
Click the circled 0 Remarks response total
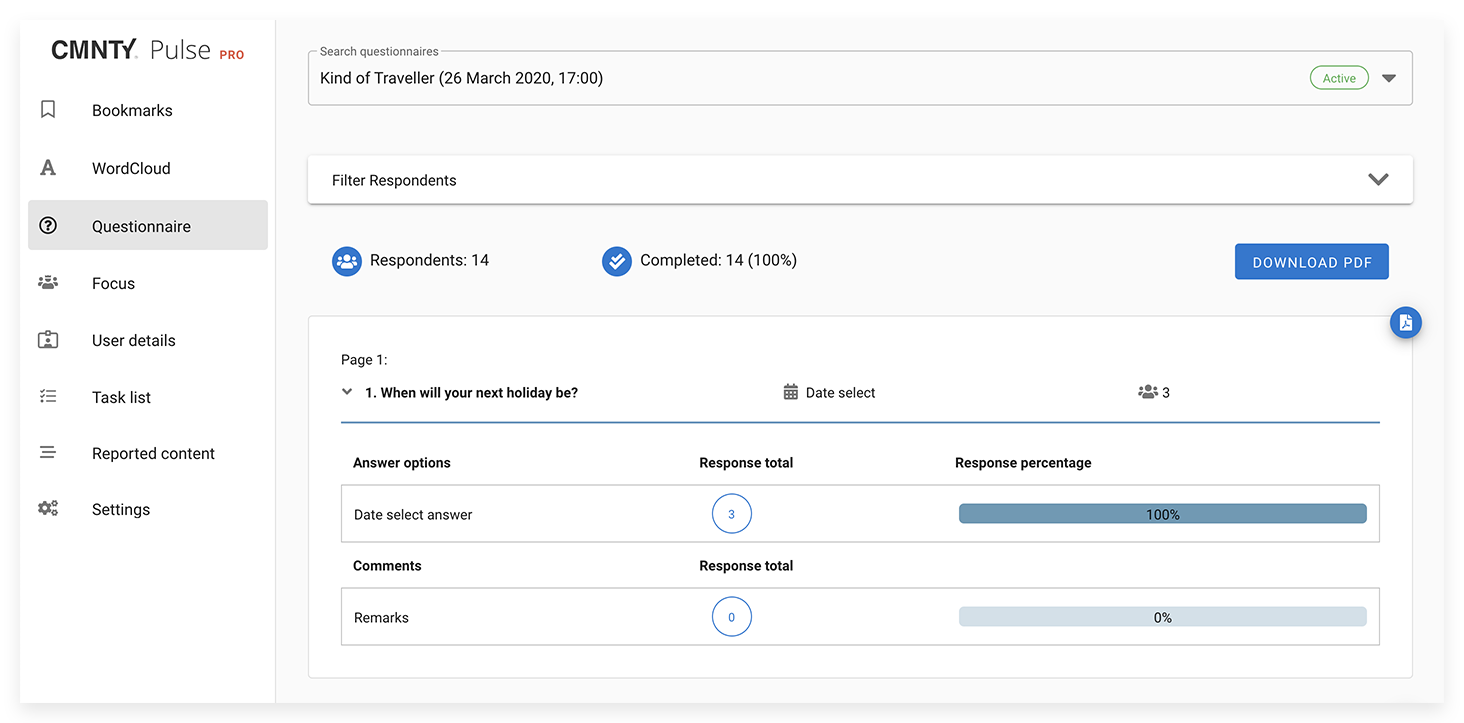tap(731, 617)
